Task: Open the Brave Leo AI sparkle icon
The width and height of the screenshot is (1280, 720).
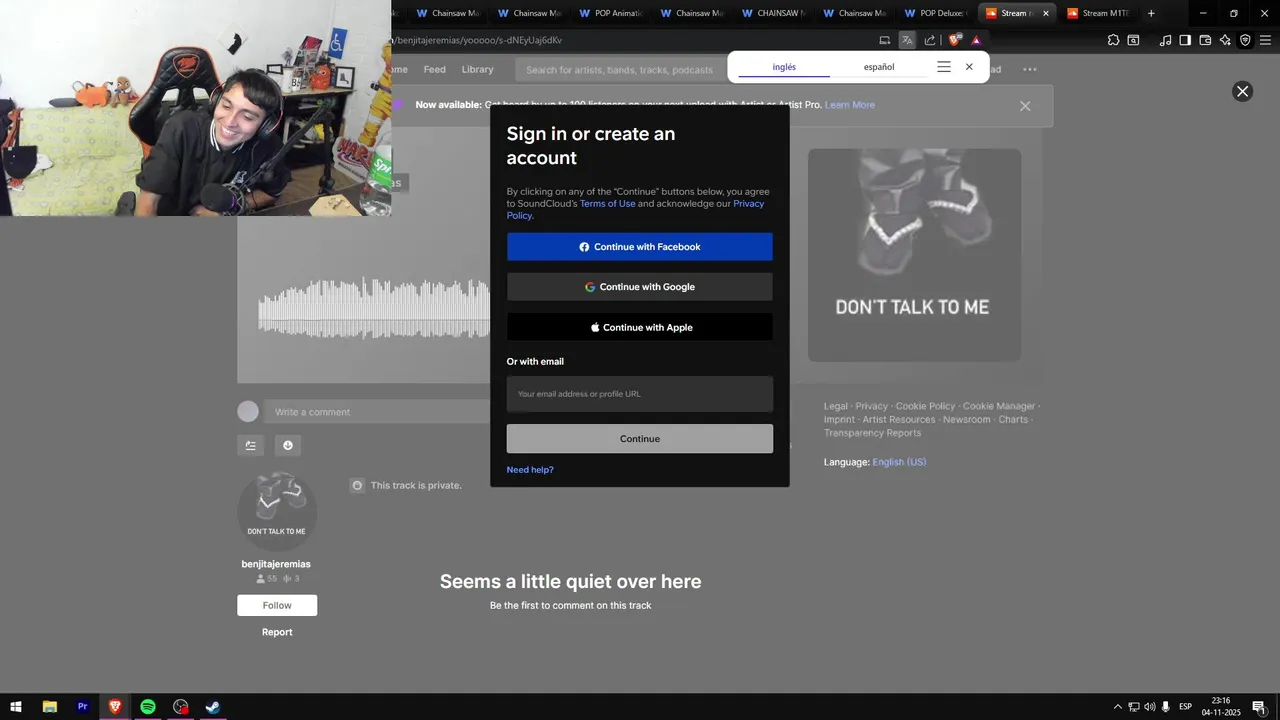Action: [x=1225, y=40]
